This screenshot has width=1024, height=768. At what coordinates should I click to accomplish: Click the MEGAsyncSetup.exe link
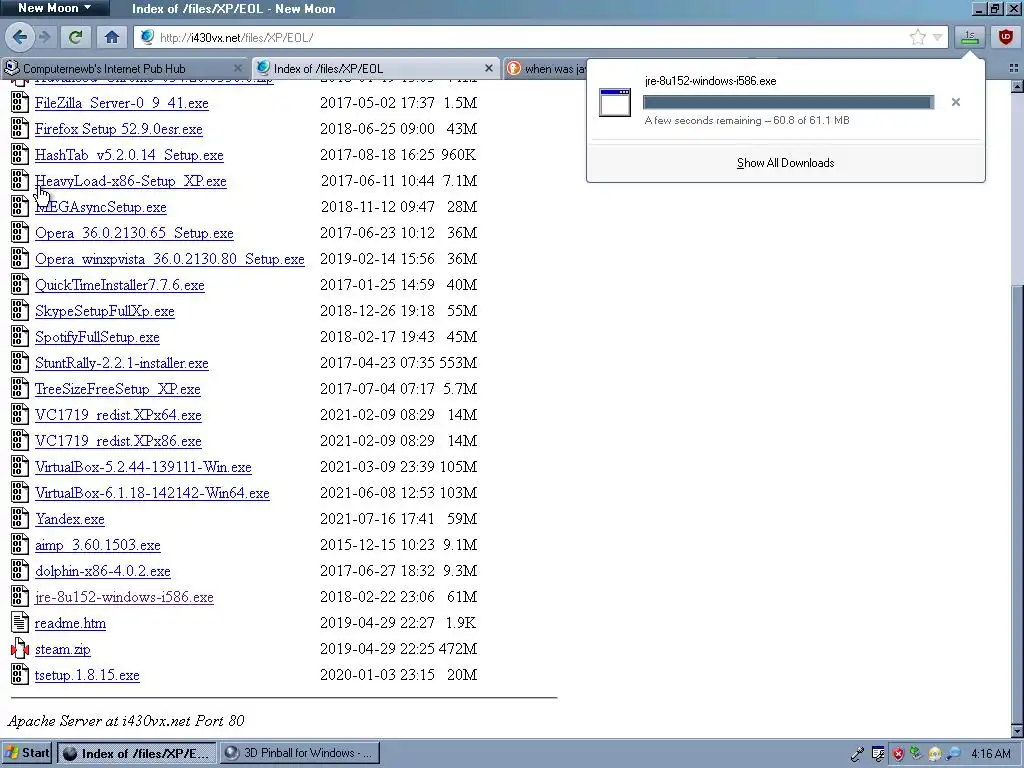pos(101,207)
